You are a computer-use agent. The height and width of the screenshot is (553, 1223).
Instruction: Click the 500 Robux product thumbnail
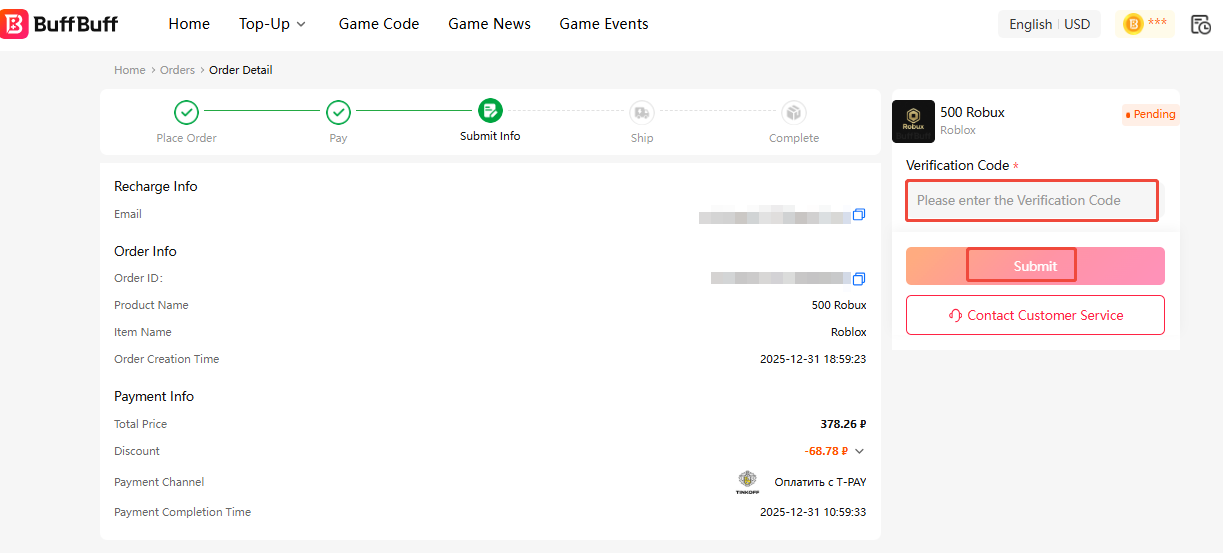coord(913,121)
